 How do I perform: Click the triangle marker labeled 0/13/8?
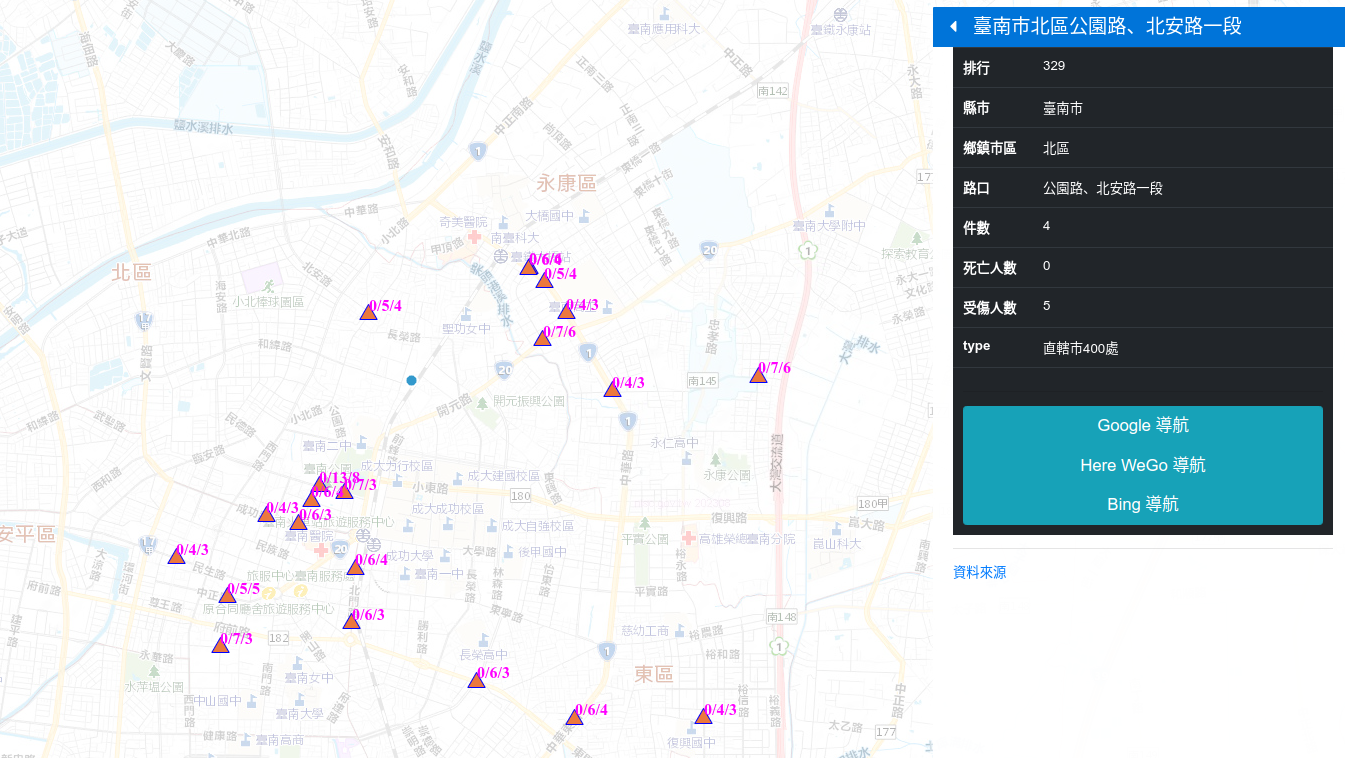[x=320, y=484]
